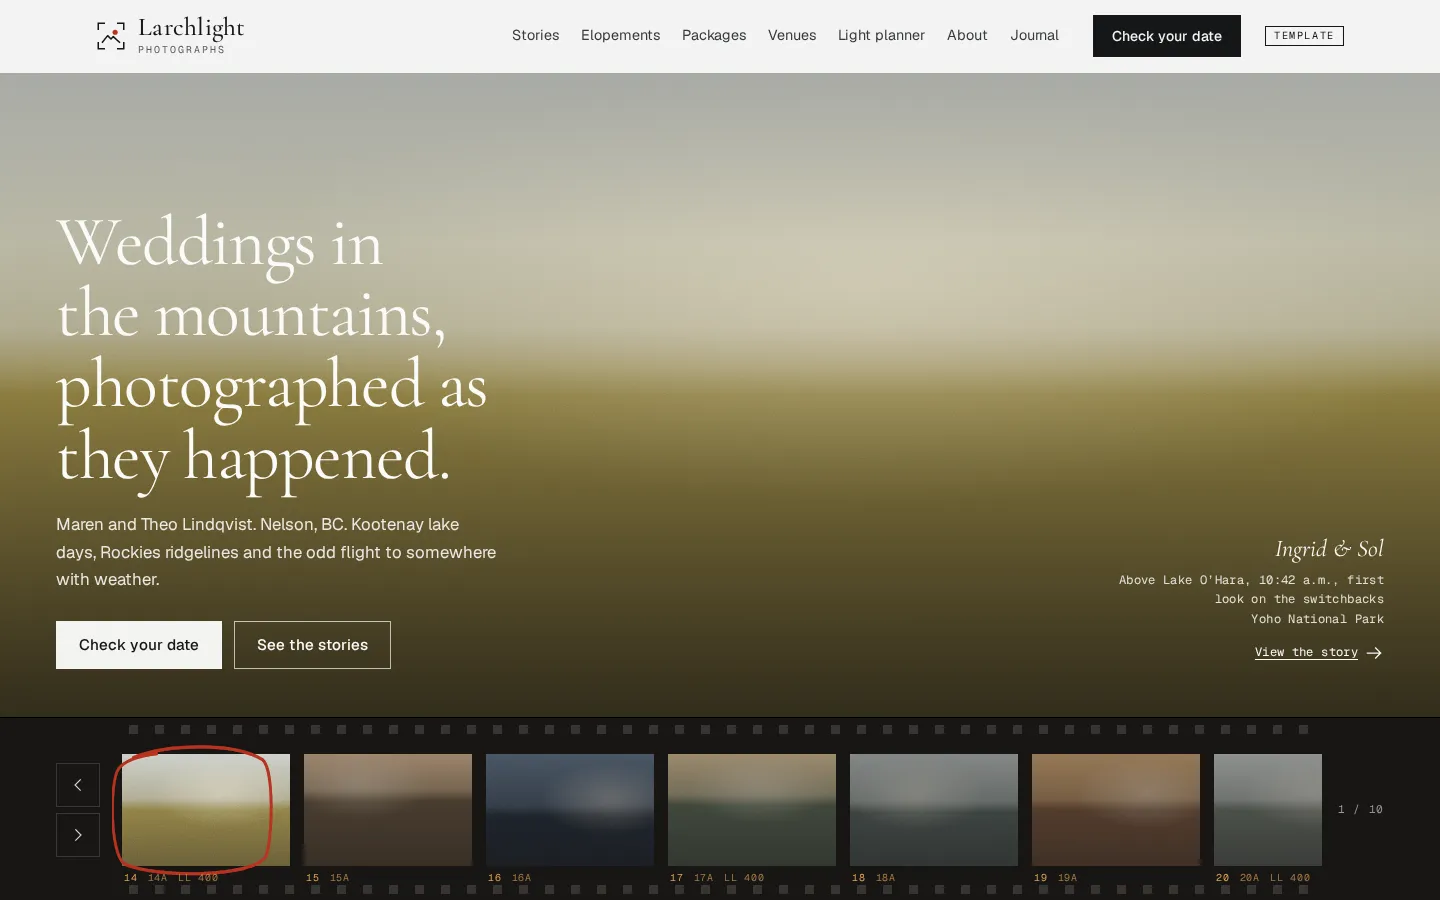Screen dimensions: 1440x900
Task: Click the Above Lake O'Hara caption text
Action: [1251, 590]
